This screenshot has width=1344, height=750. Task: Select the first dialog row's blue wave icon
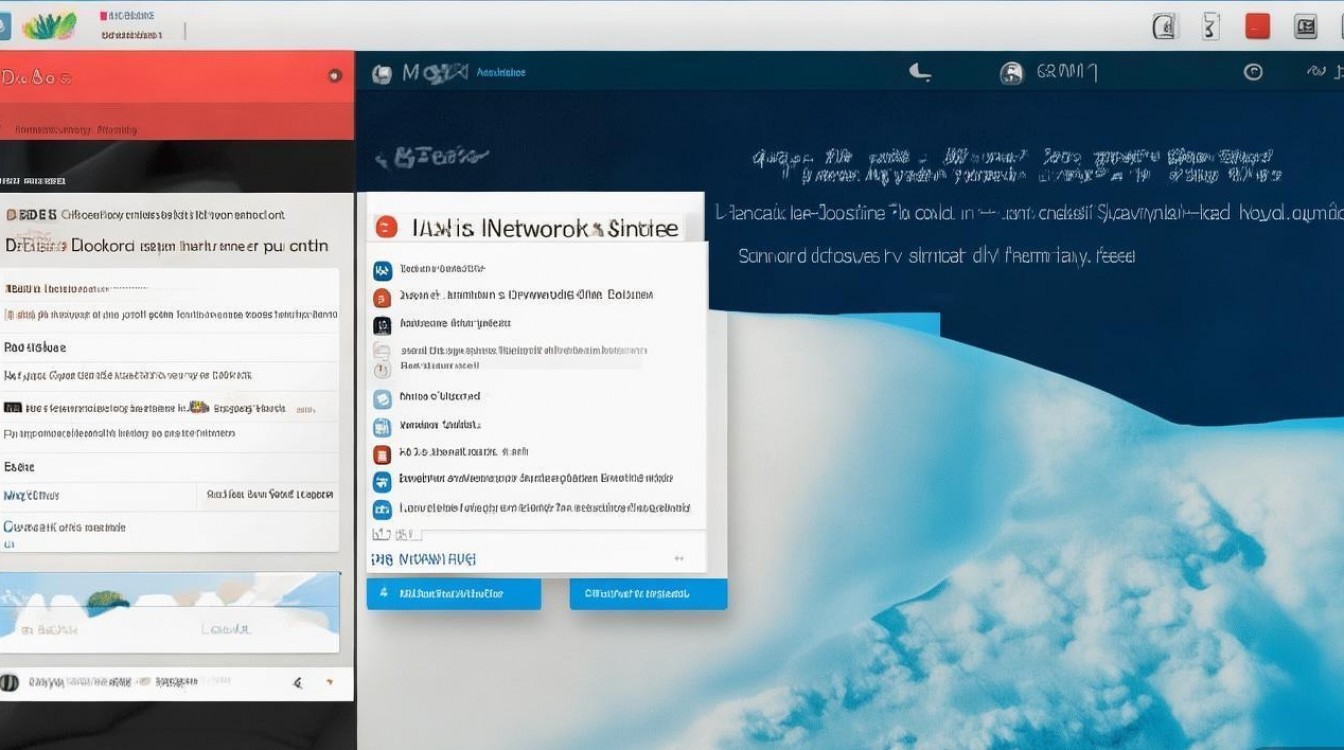click(x=381, y=270)
